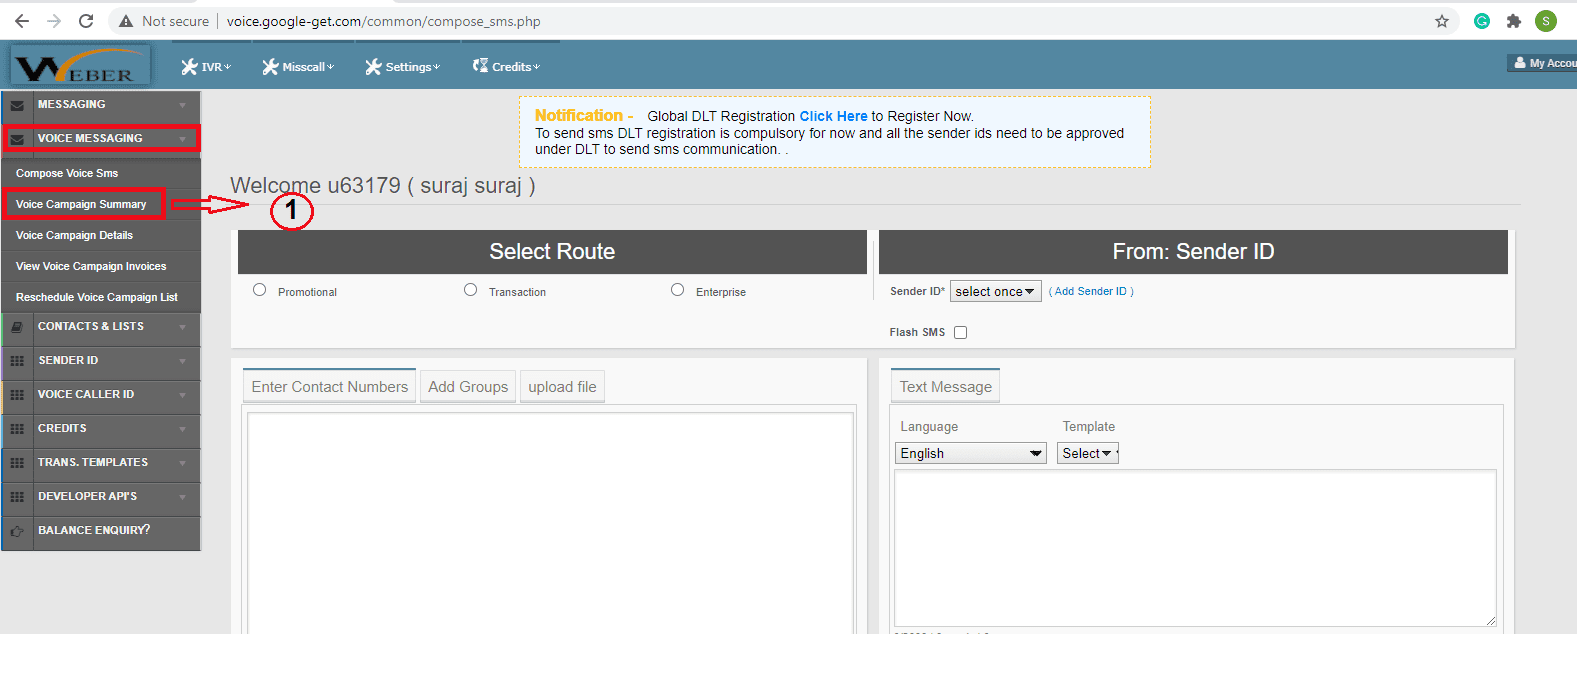Bookmark this page with star icon
This screenshot has height=693, width=1593.
(1441, 21)
